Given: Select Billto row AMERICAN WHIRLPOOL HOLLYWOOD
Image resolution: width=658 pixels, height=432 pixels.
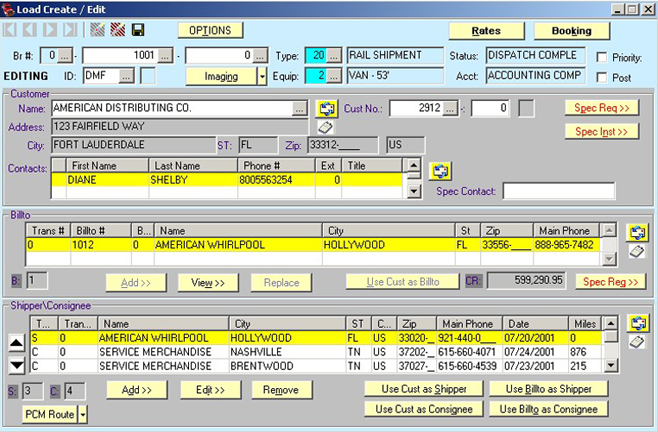Looking at the screenshot, I should 313,245.
